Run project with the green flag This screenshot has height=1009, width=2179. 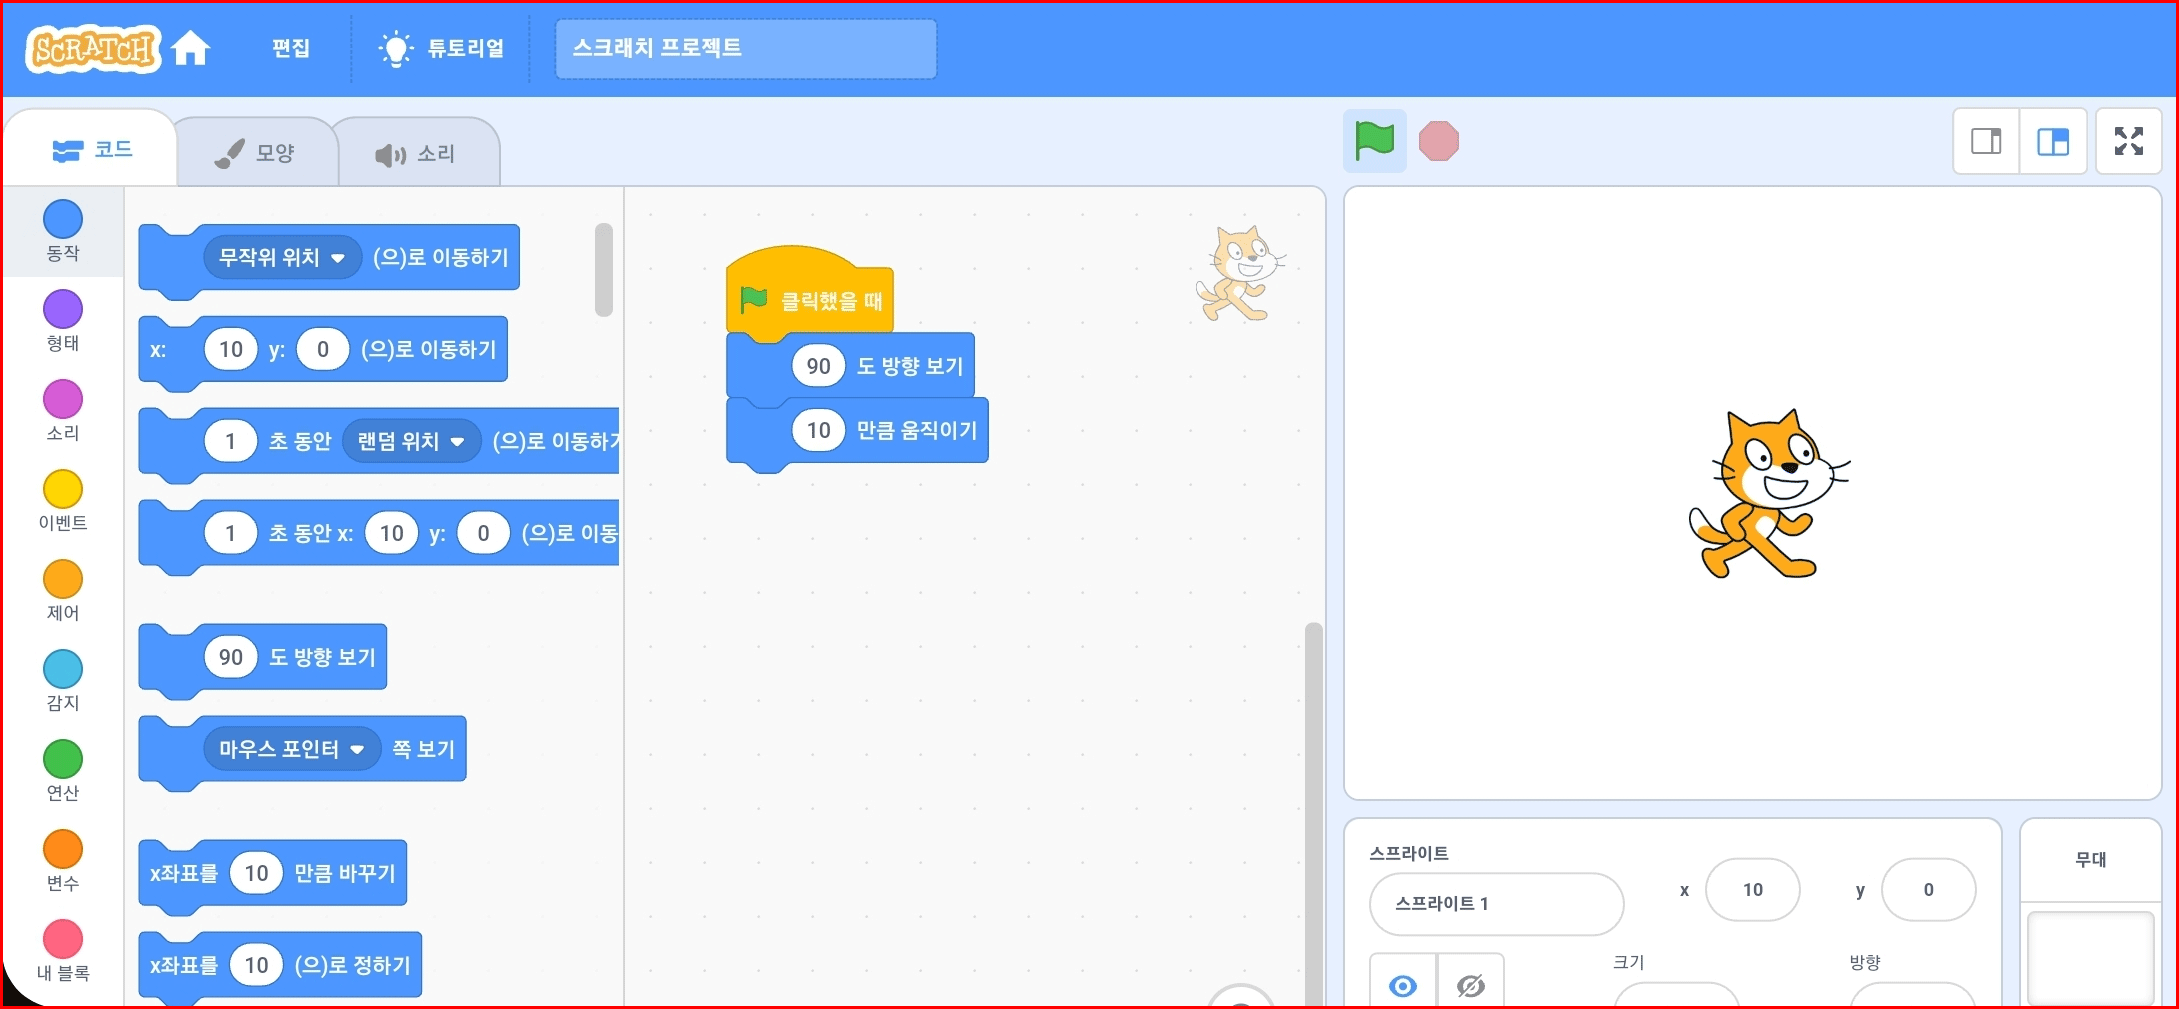[x=1374, y=141]
